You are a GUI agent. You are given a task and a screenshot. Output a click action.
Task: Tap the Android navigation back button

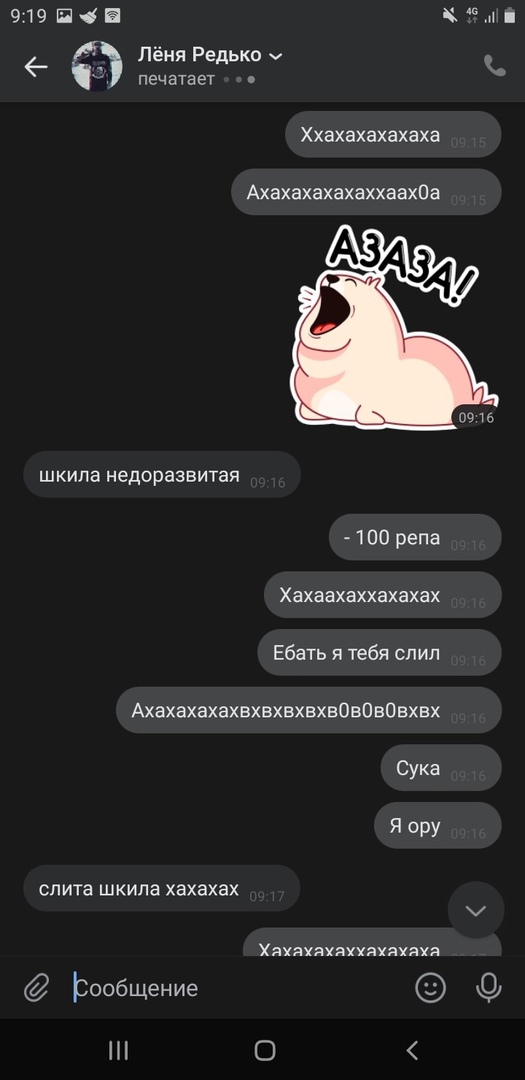coord(412,1050)
